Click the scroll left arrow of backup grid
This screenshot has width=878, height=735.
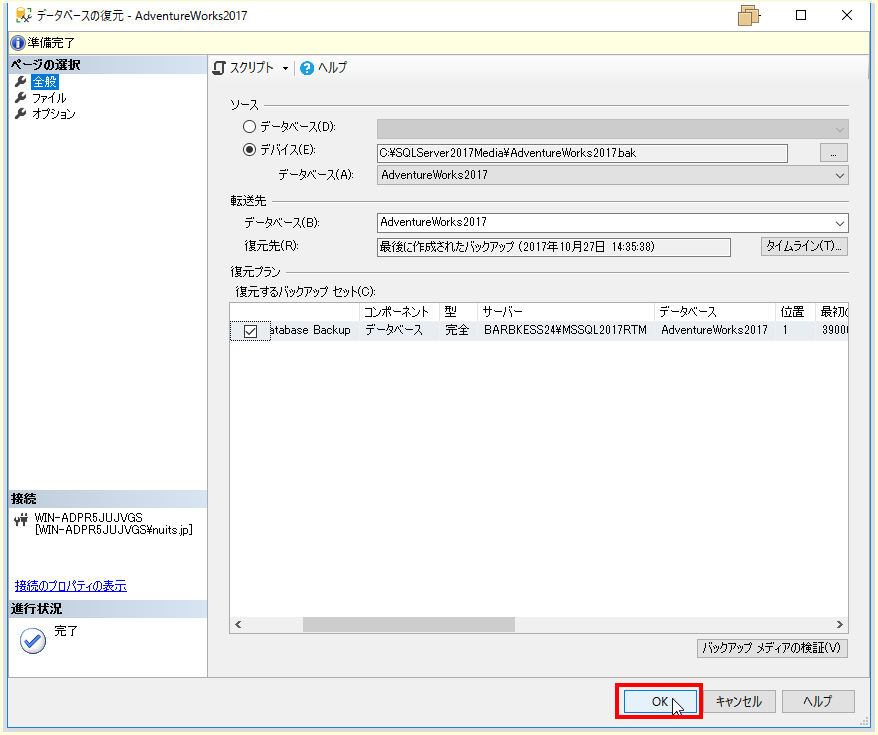(238, 625)
